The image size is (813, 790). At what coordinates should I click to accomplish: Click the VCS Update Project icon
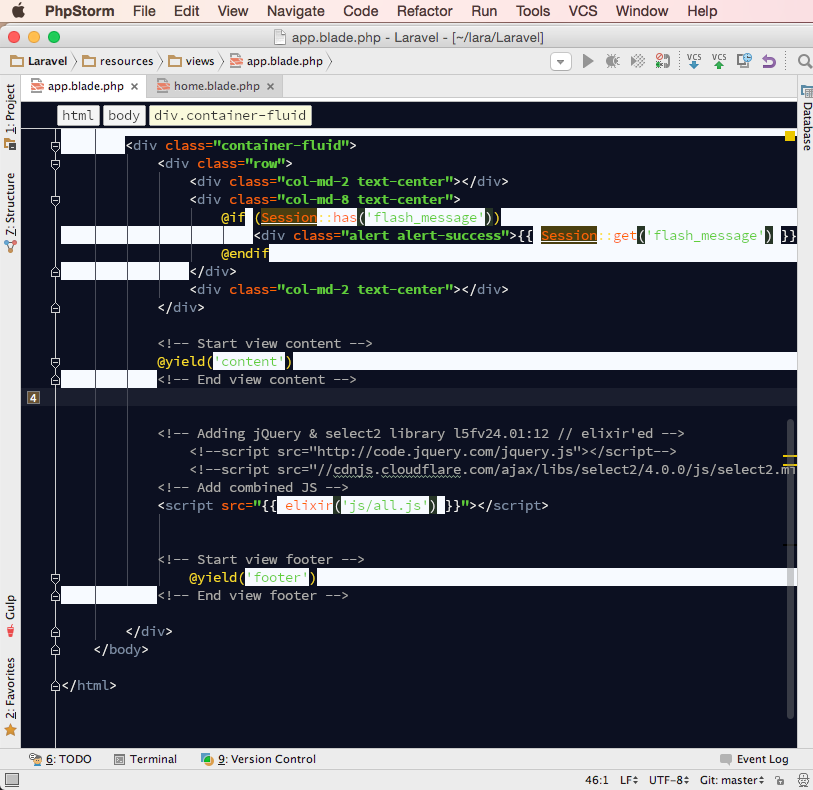tap(694, 61)
